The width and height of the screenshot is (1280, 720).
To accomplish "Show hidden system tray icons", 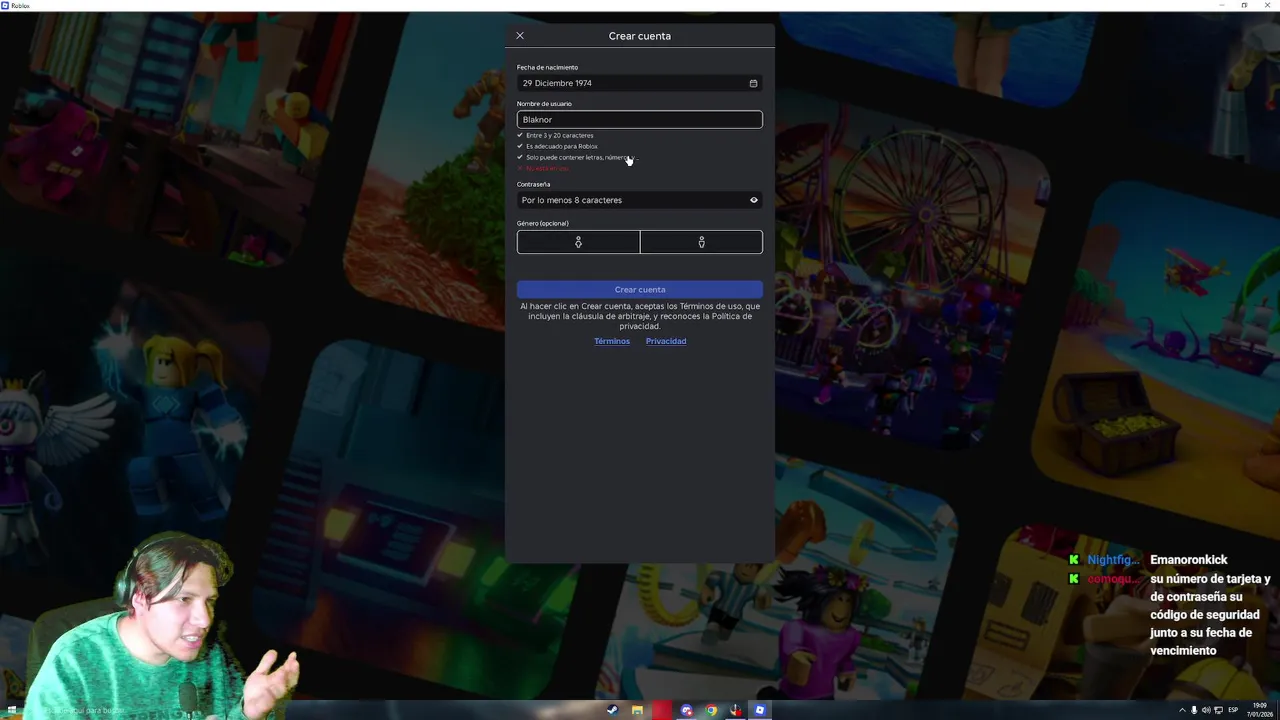I will click(1182, 710).
